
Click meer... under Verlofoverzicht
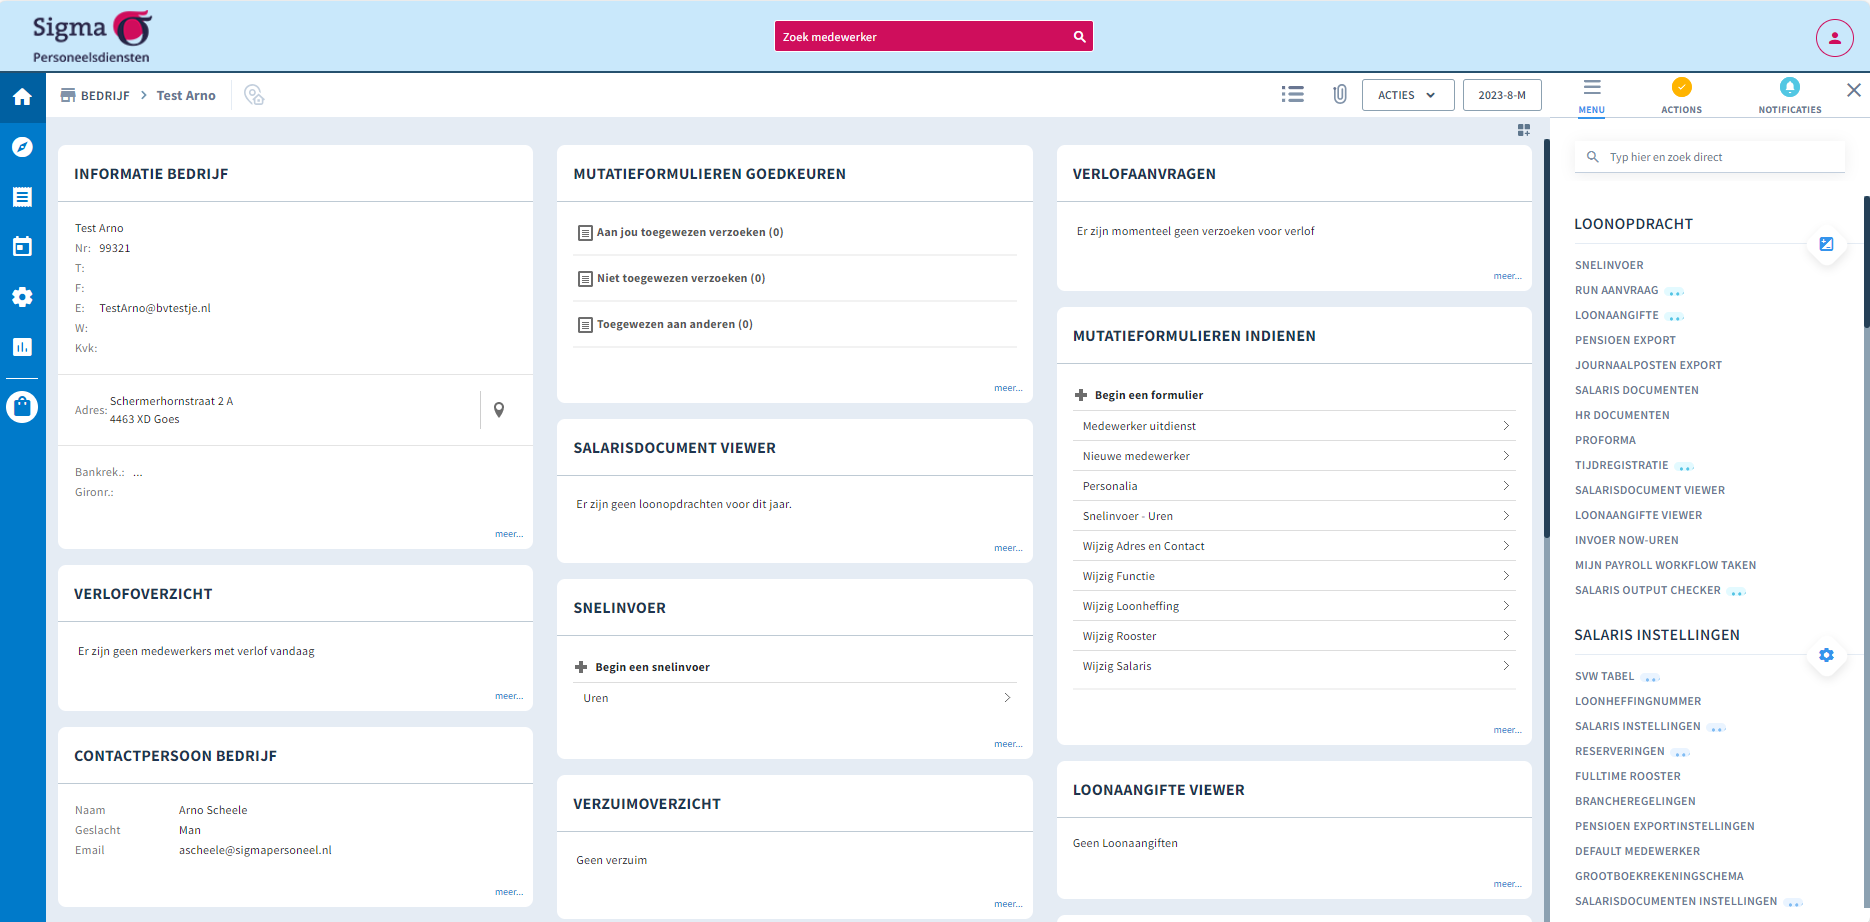509,695
